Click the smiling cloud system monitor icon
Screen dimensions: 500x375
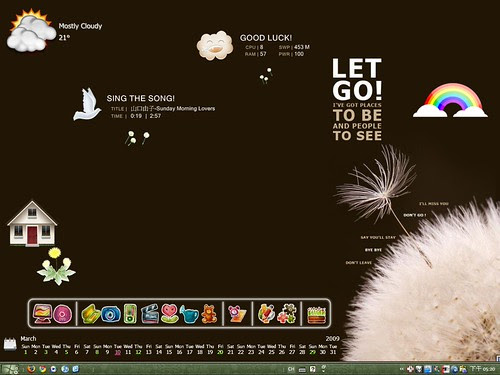pyautogui.click(x=215, y=46)
